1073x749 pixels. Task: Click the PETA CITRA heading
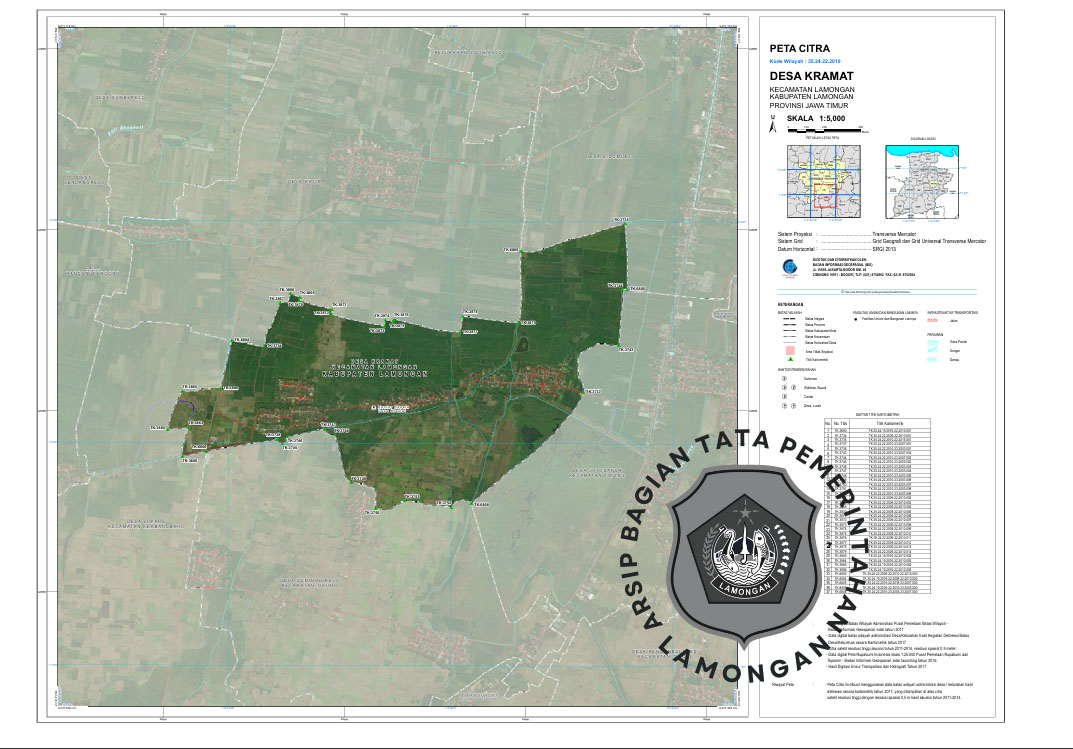click(799, 48)
